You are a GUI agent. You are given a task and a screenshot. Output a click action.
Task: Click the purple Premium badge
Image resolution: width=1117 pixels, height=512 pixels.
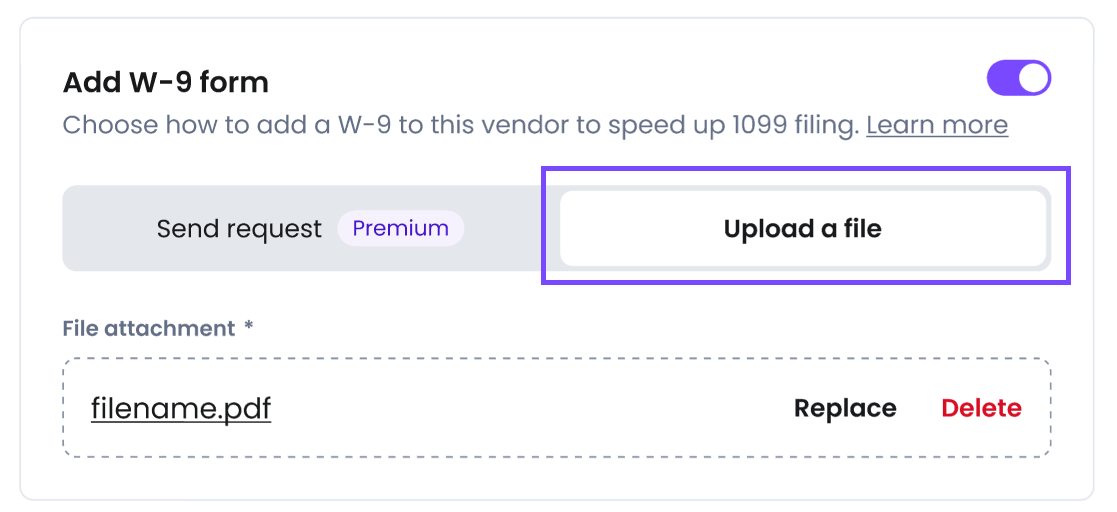coord(400,228)
